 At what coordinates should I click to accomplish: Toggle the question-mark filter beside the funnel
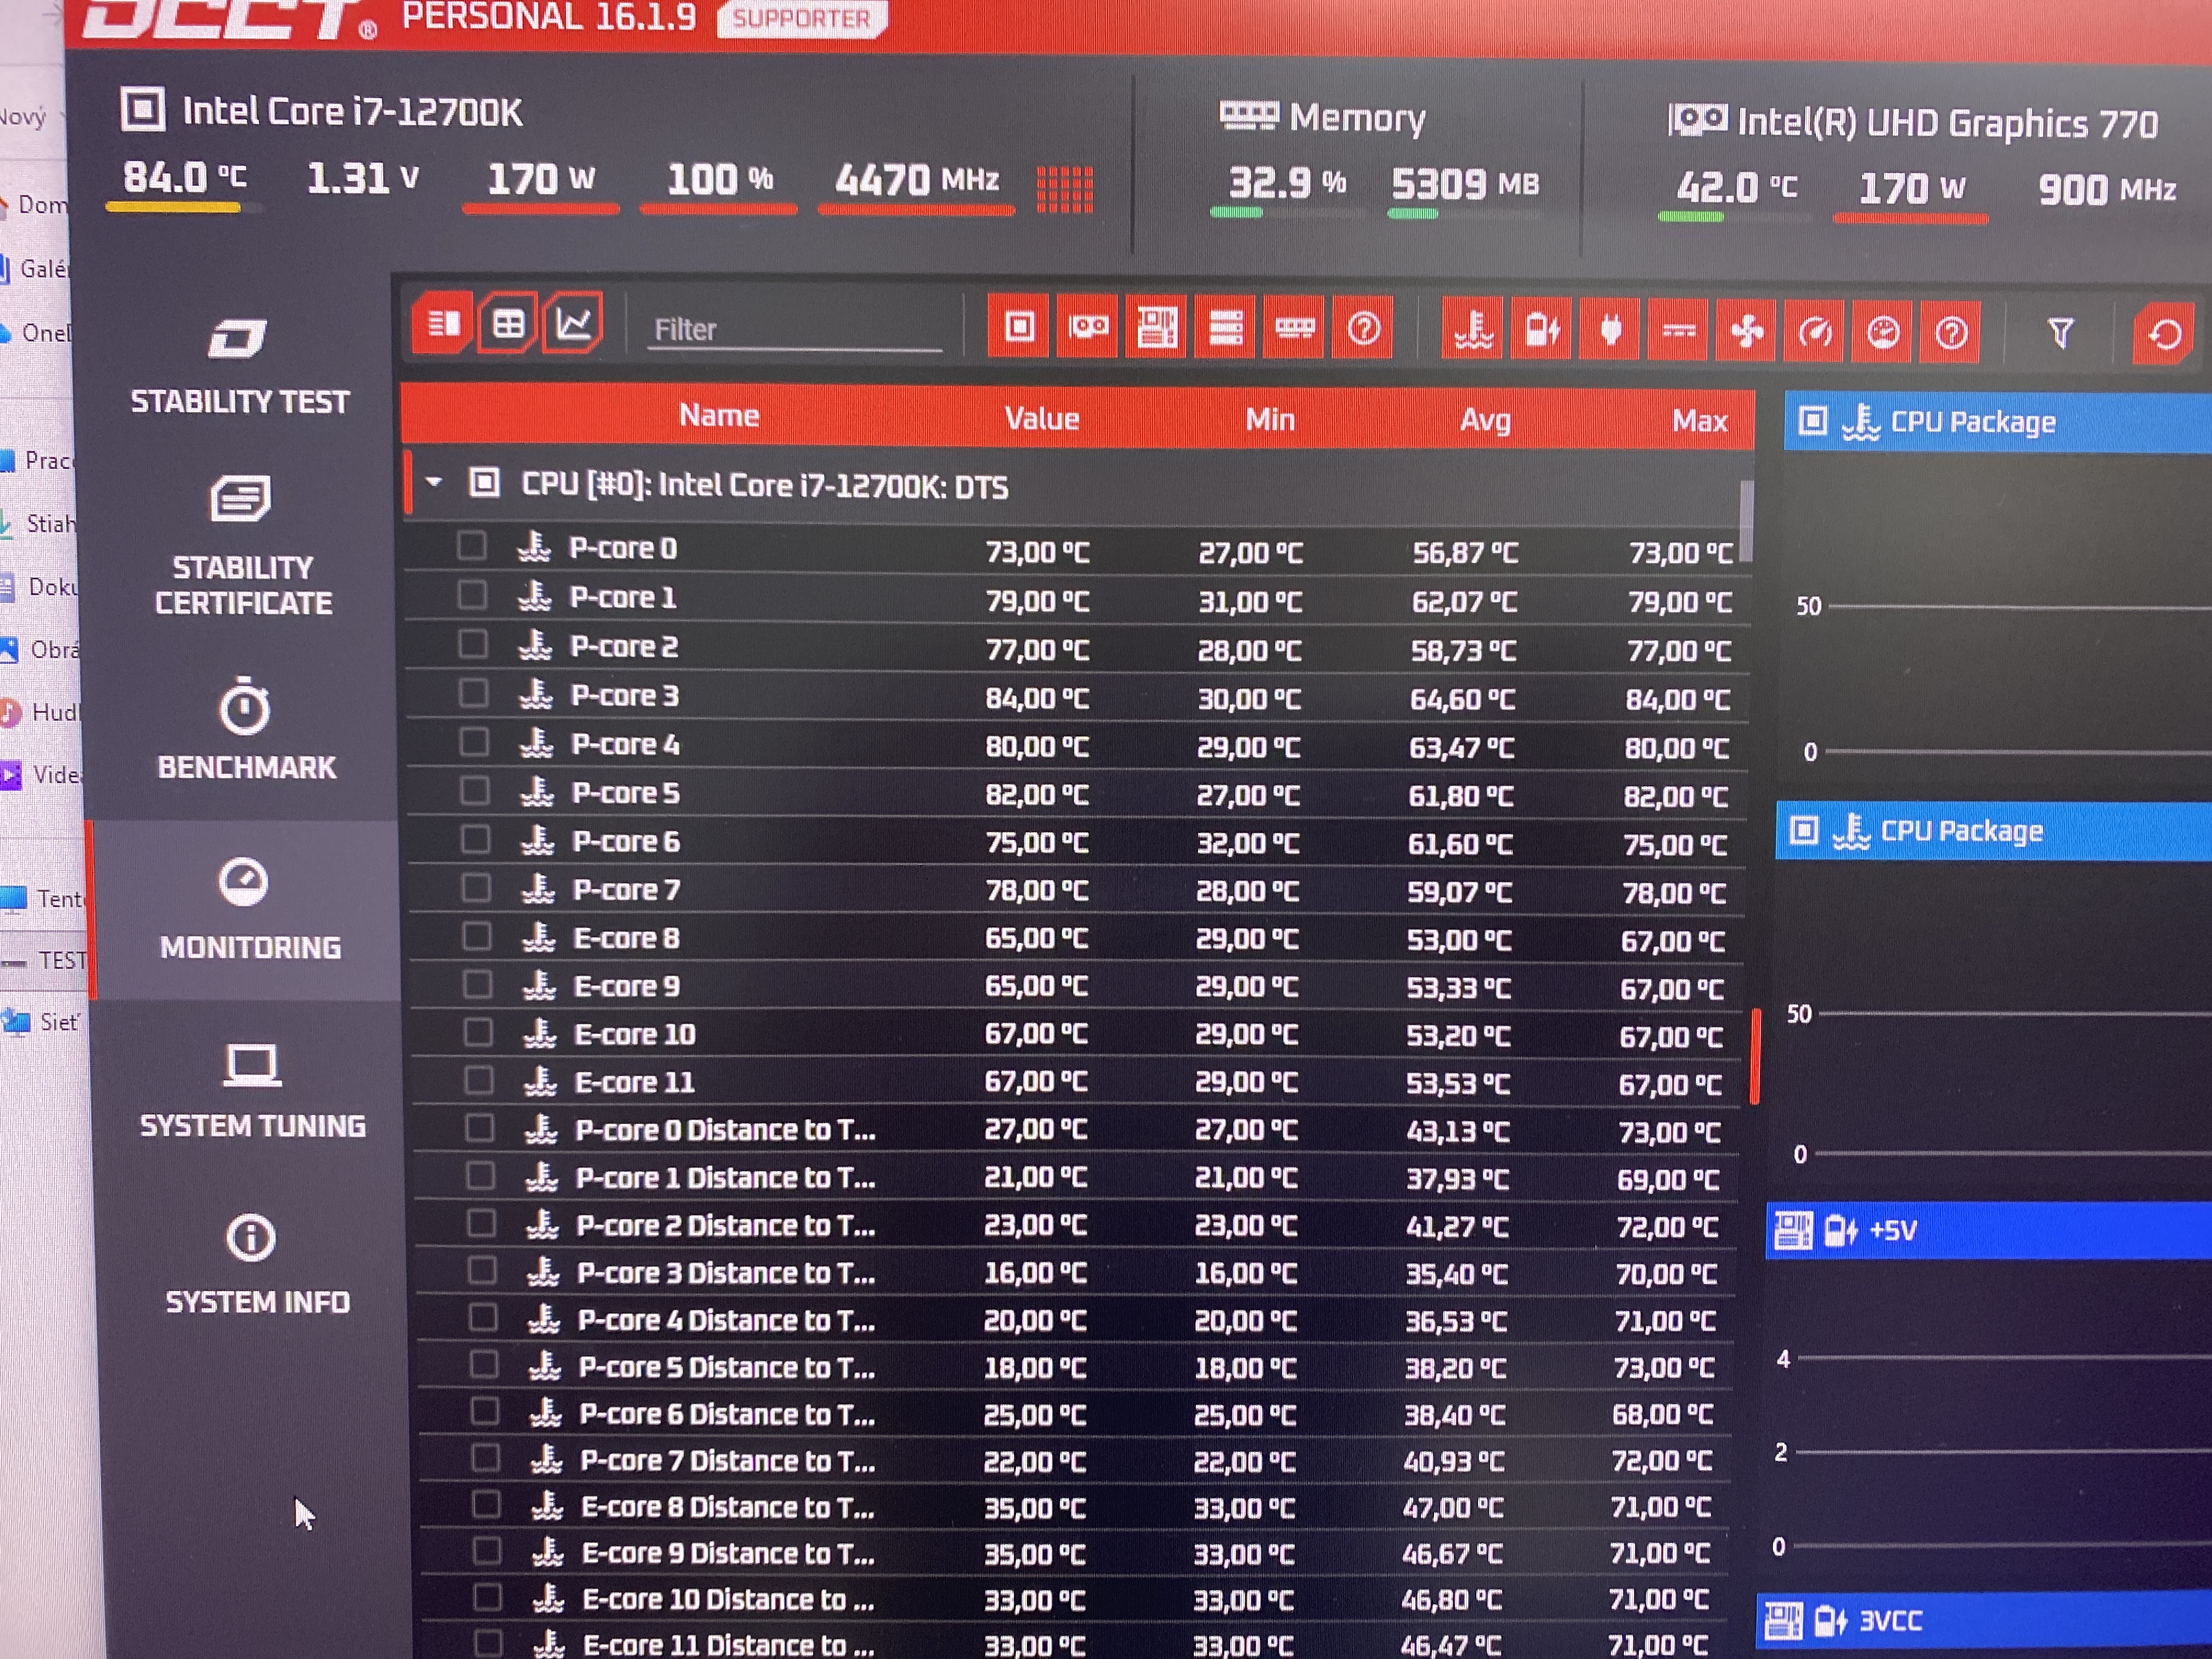click(1951, 333)
